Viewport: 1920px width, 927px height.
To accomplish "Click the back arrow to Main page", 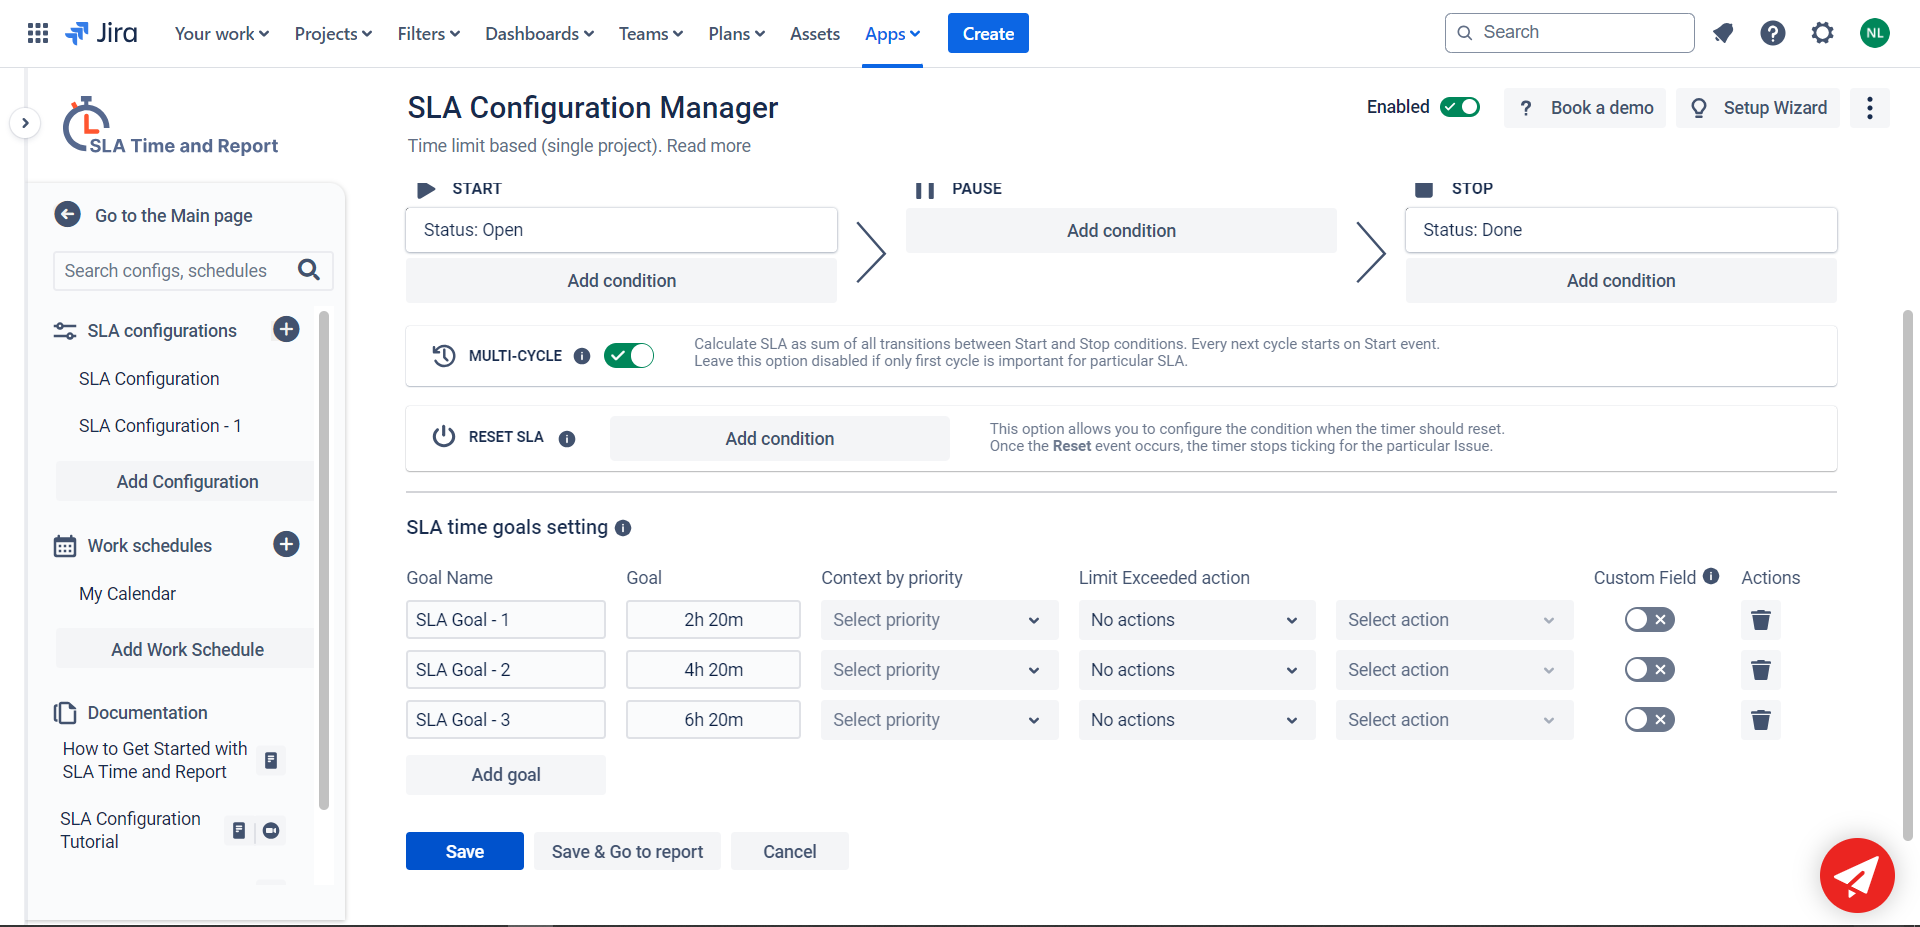I will click(68, 215).
